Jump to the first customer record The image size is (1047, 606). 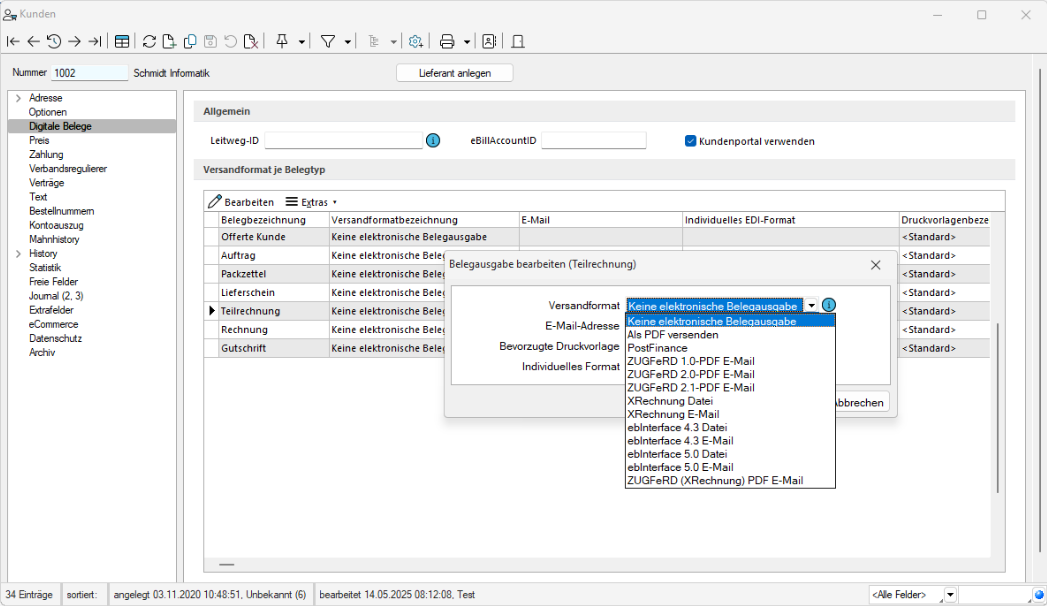point(13,41)
